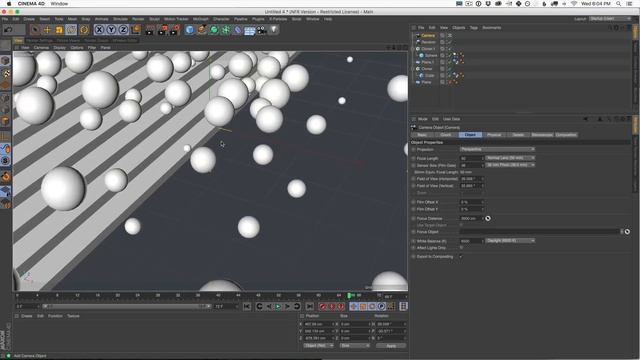Open the viewport Cameras menu
The width and height of the screenshot is (640, 360).
click(x=41, y=48)
